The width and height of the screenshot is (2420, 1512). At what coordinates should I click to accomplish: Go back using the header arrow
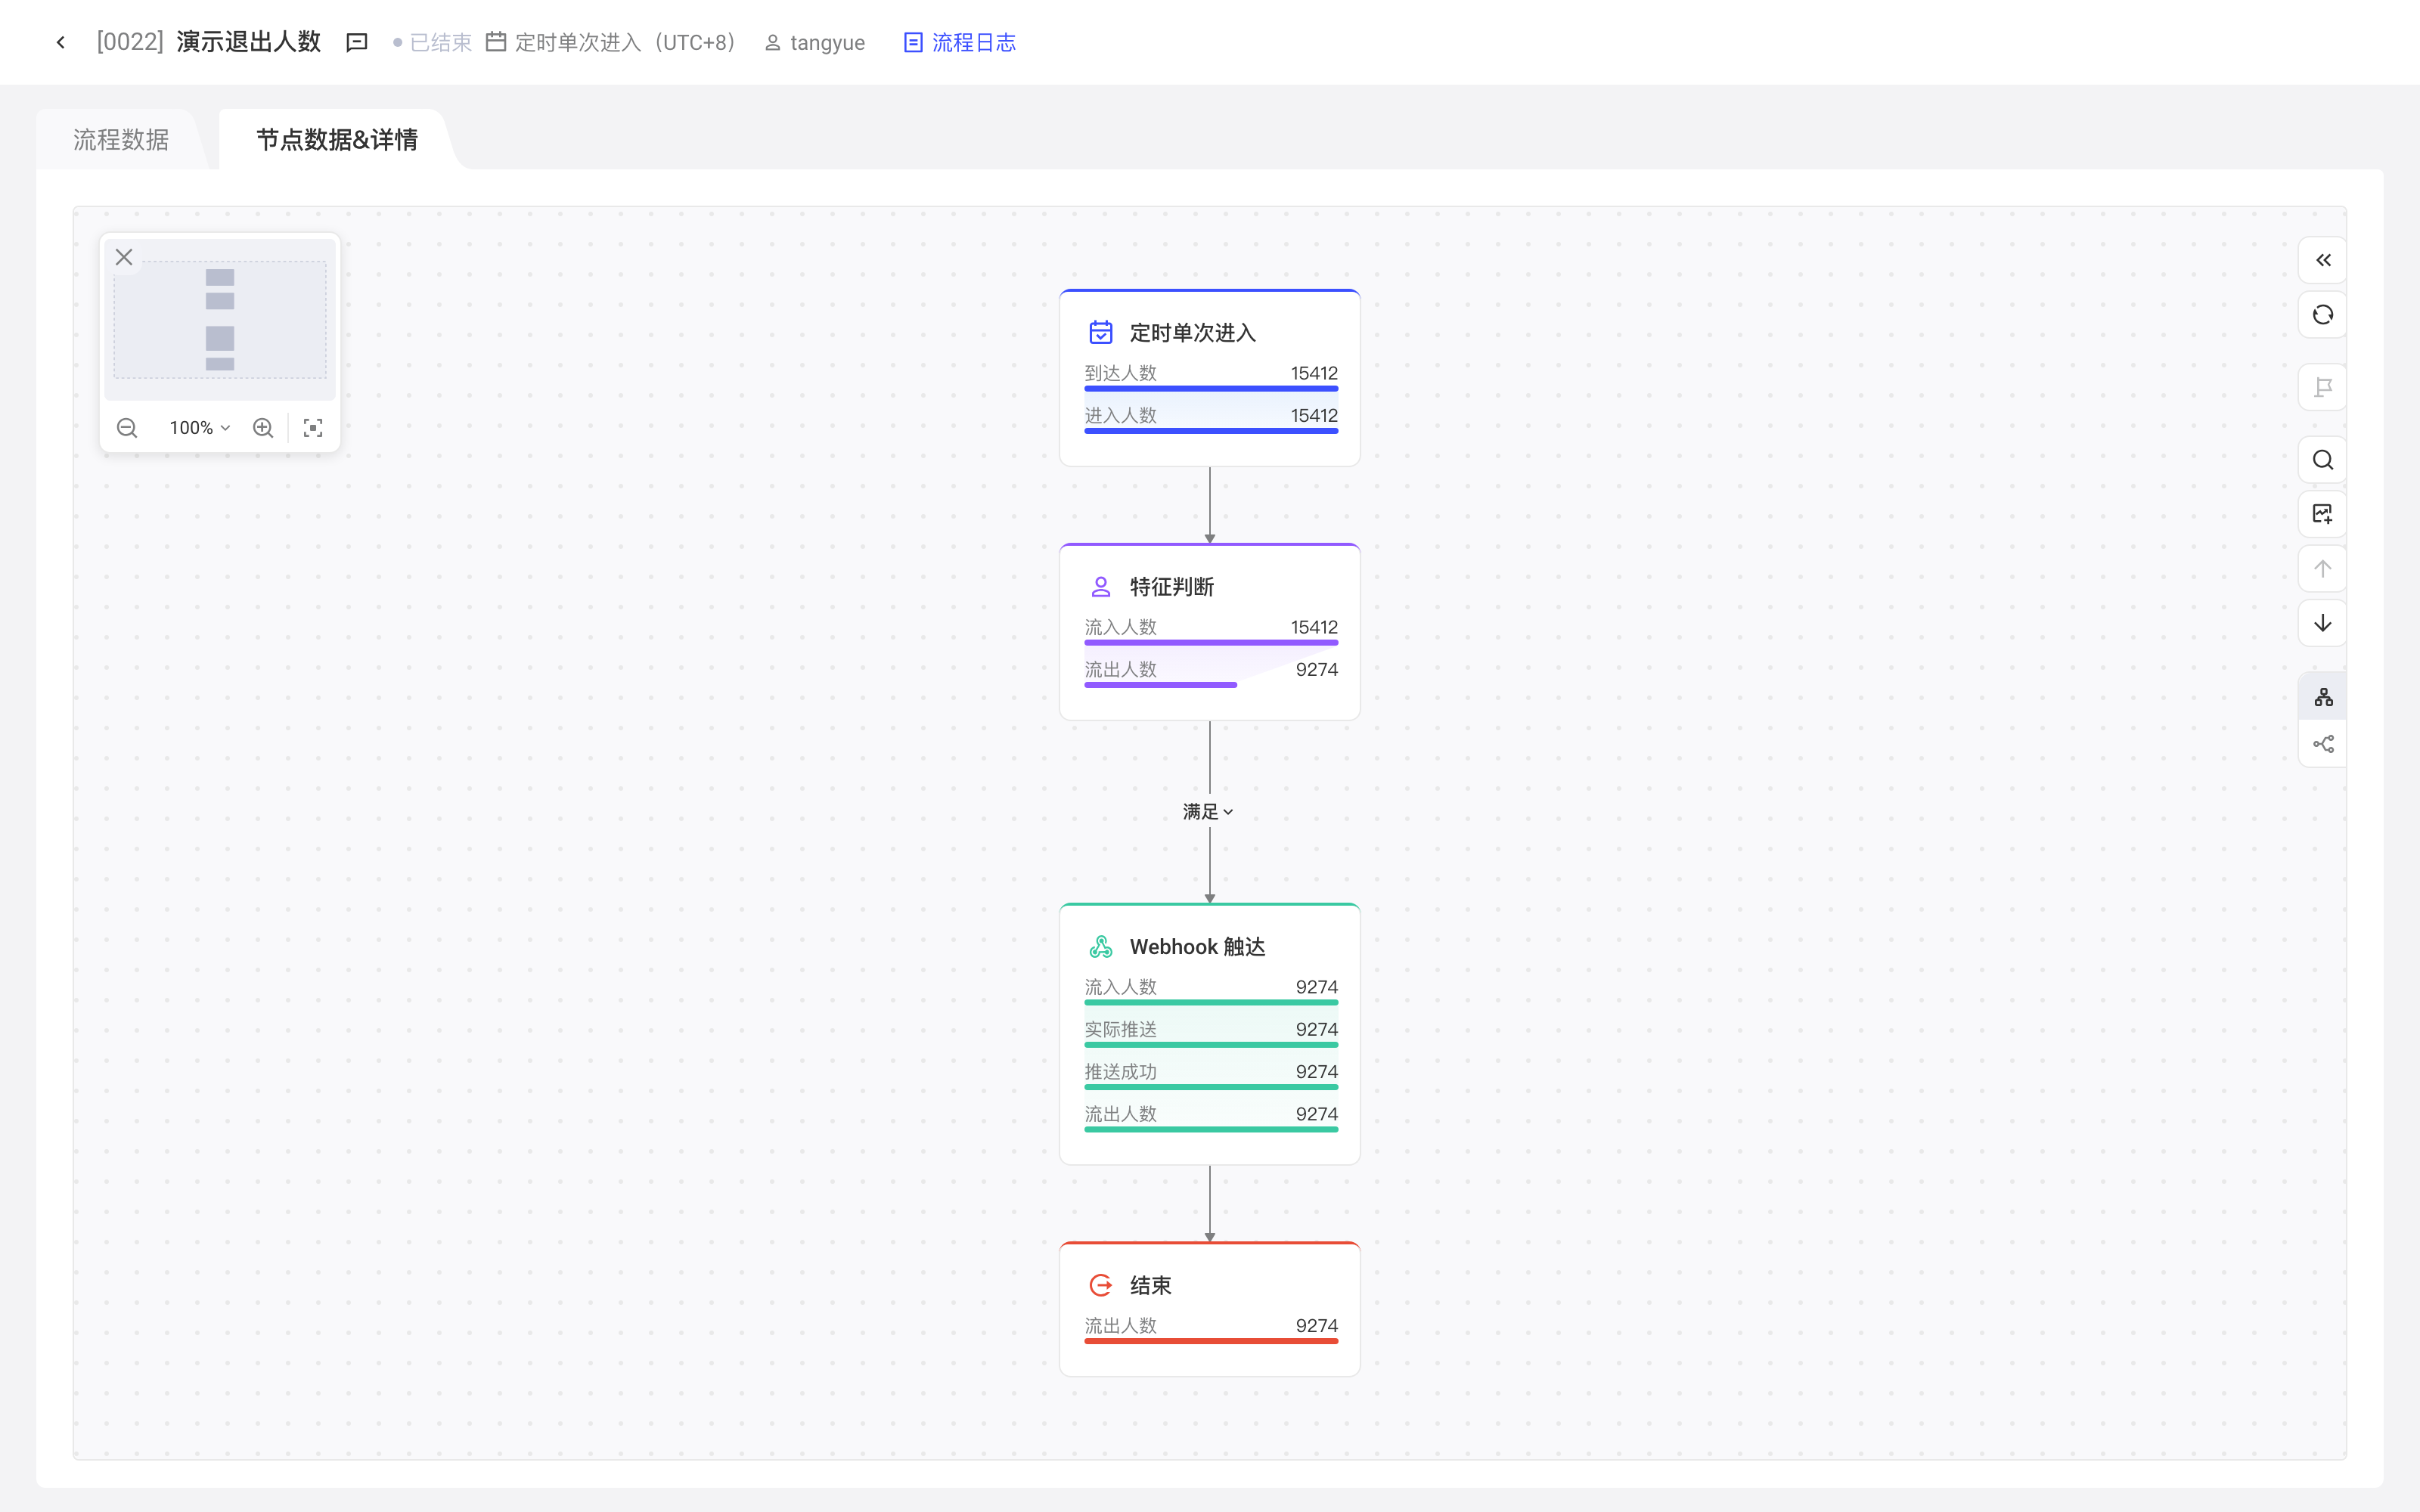point(61,42)
